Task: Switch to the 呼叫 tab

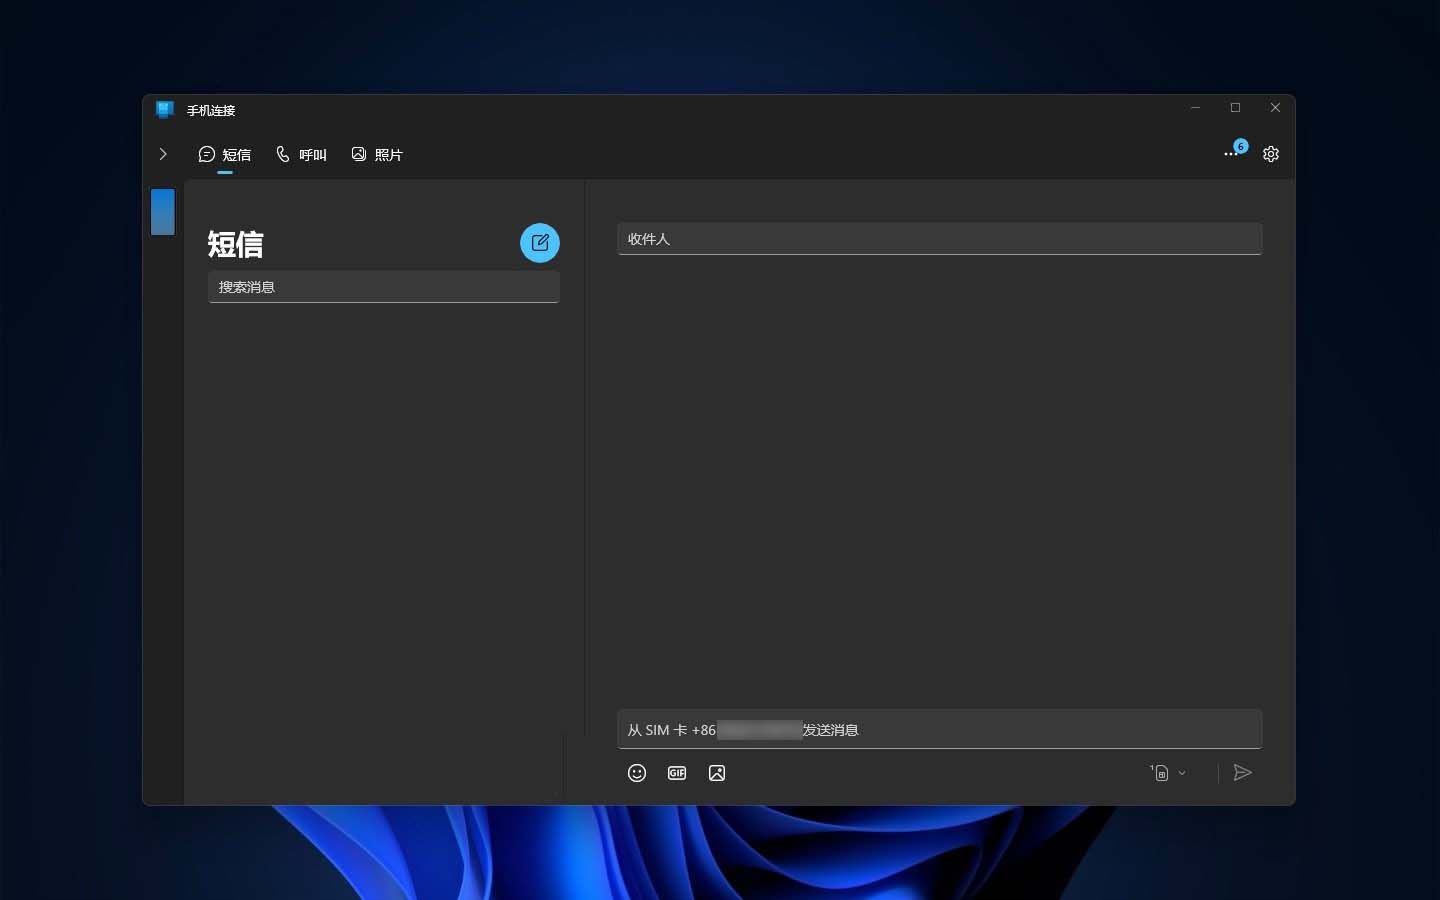Action: point(301,155)
